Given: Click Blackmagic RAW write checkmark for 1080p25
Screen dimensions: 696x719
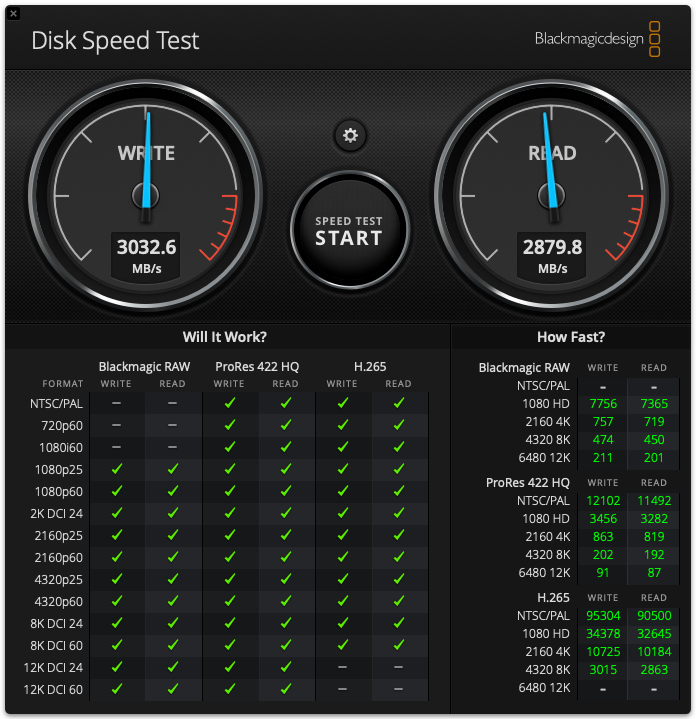Looking at the screenshot, I should click(117, 469).
